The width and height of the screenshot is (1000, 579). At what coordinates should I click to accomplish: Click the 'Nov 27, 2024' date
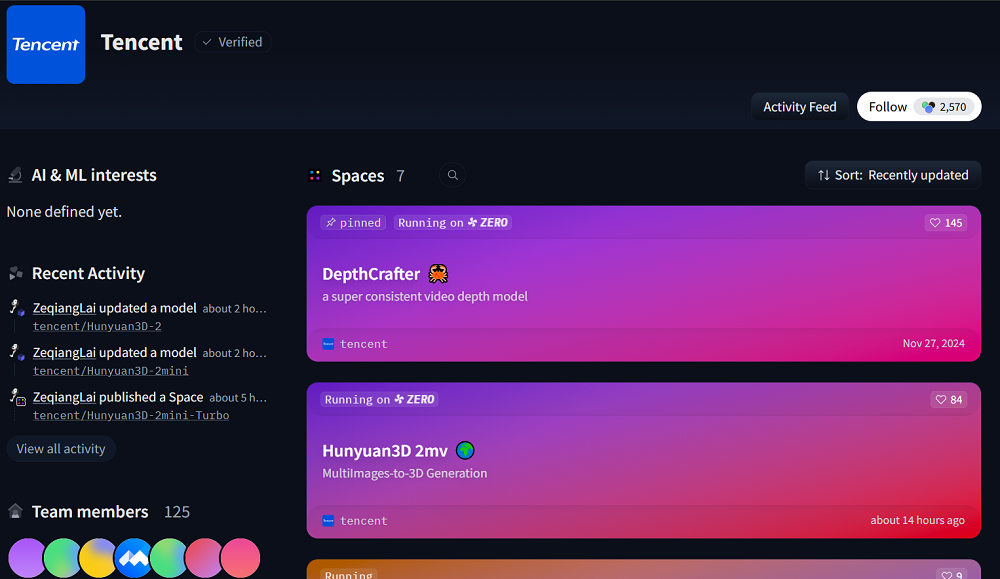pos(934,344)
